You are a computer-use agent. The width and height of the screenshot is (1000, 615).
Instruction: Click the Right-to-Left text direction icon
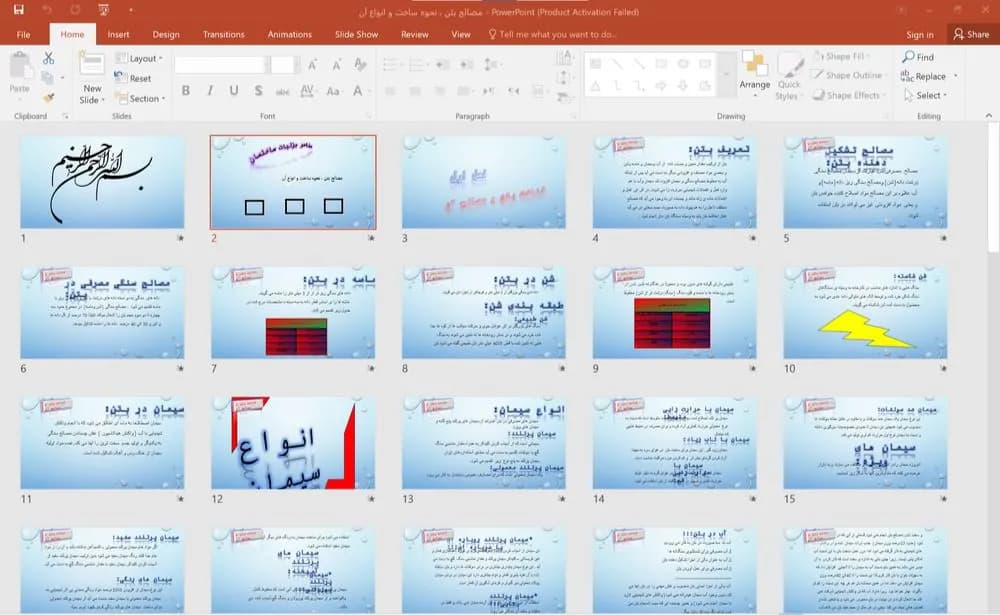click(514, 91)
